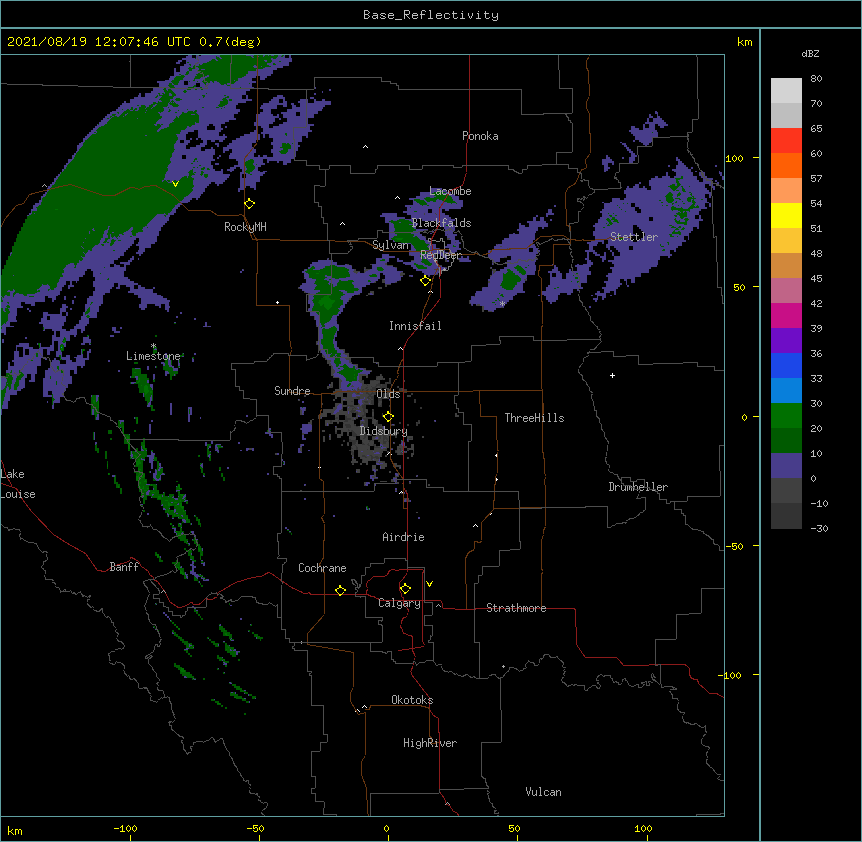Click the Lake Louise label
The image size is (862, 842).
pos(18,484)
